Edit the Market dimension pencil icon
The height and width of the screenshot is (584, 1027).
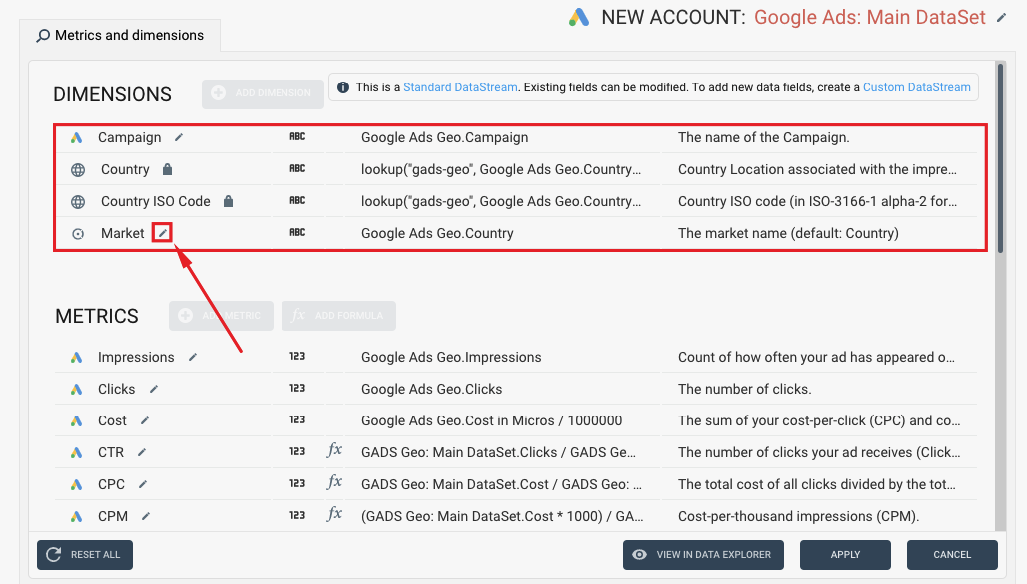coord(162,232)
